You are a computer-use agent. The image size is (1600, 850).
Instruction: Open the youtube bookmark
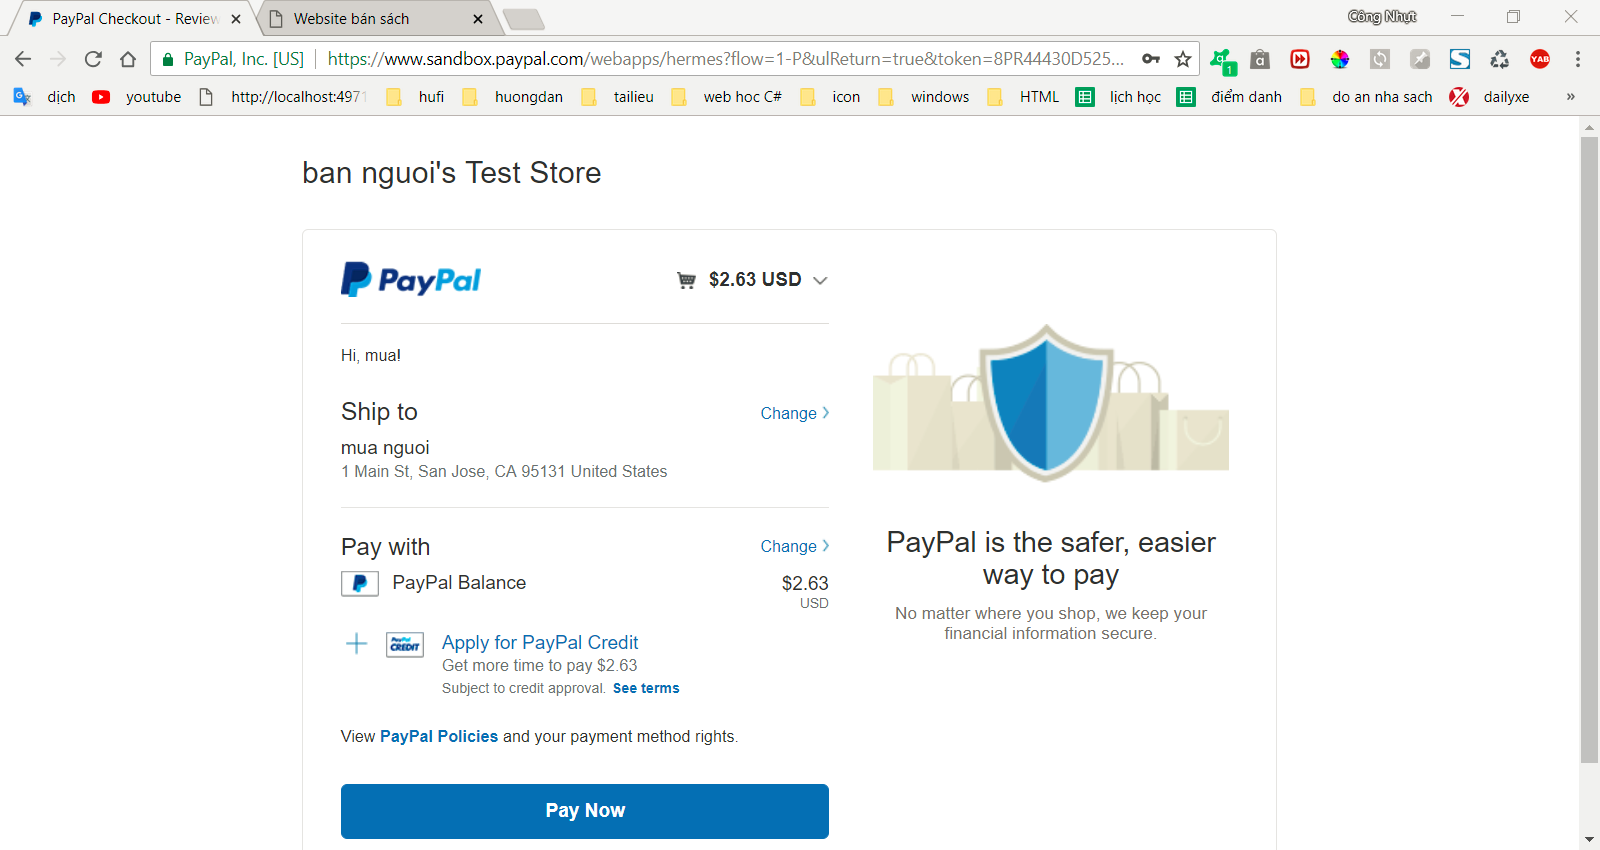[137, 97]
